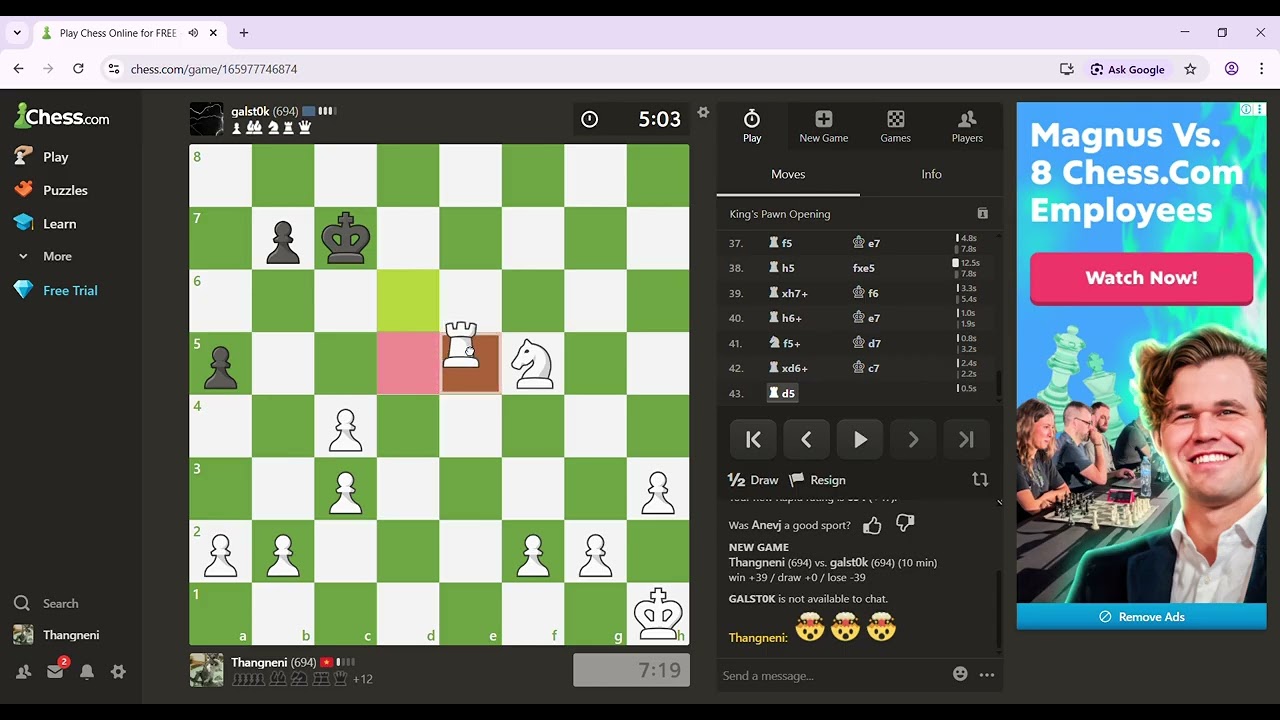Select move fxe5 in the move list
This screenshot has height=720, width=1280.
[x=864, y=268]
